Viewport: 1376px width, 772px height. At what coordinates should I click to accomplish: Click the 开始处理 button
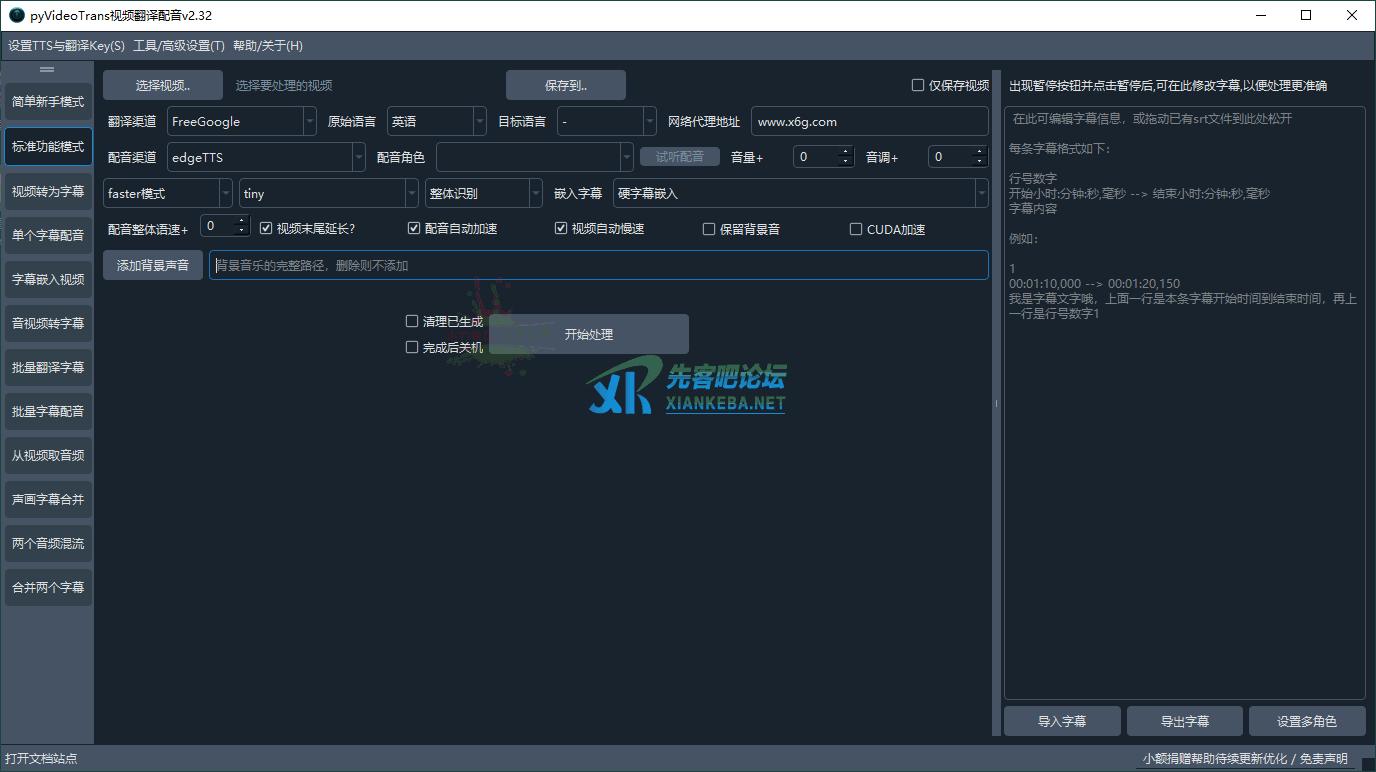tap(588, 335)
